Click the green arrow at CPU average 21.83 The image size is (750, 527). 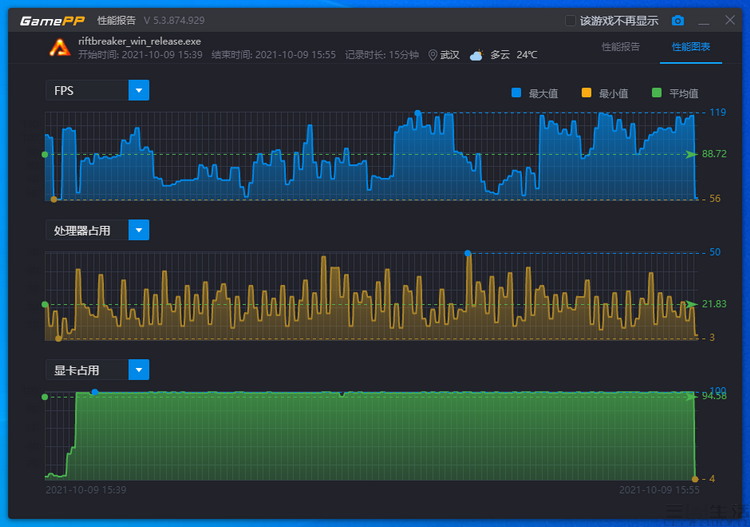pyautogui.click(x=690, y=304)
